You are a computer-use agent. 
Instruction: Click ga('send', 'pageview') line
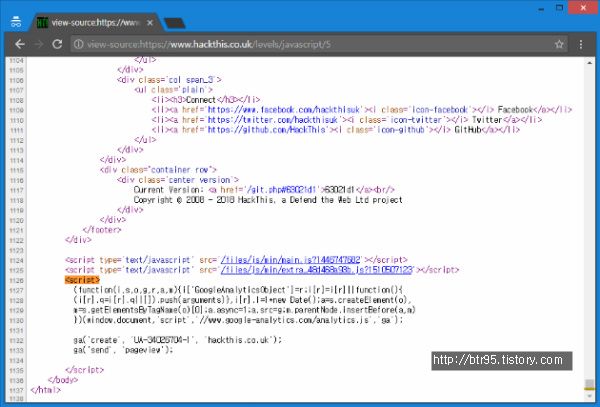pos(123,350)
